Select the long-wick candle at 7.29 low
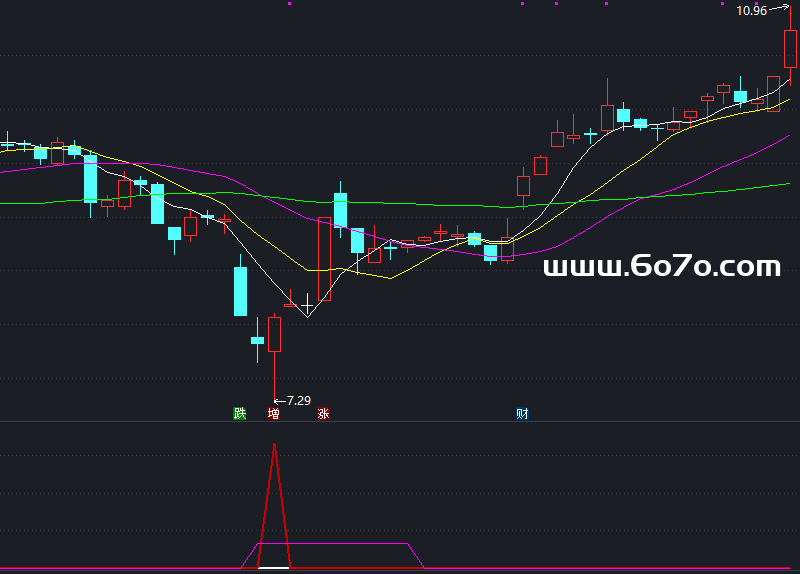This screenshot has width=800, height=574. [x=274, y=334]
